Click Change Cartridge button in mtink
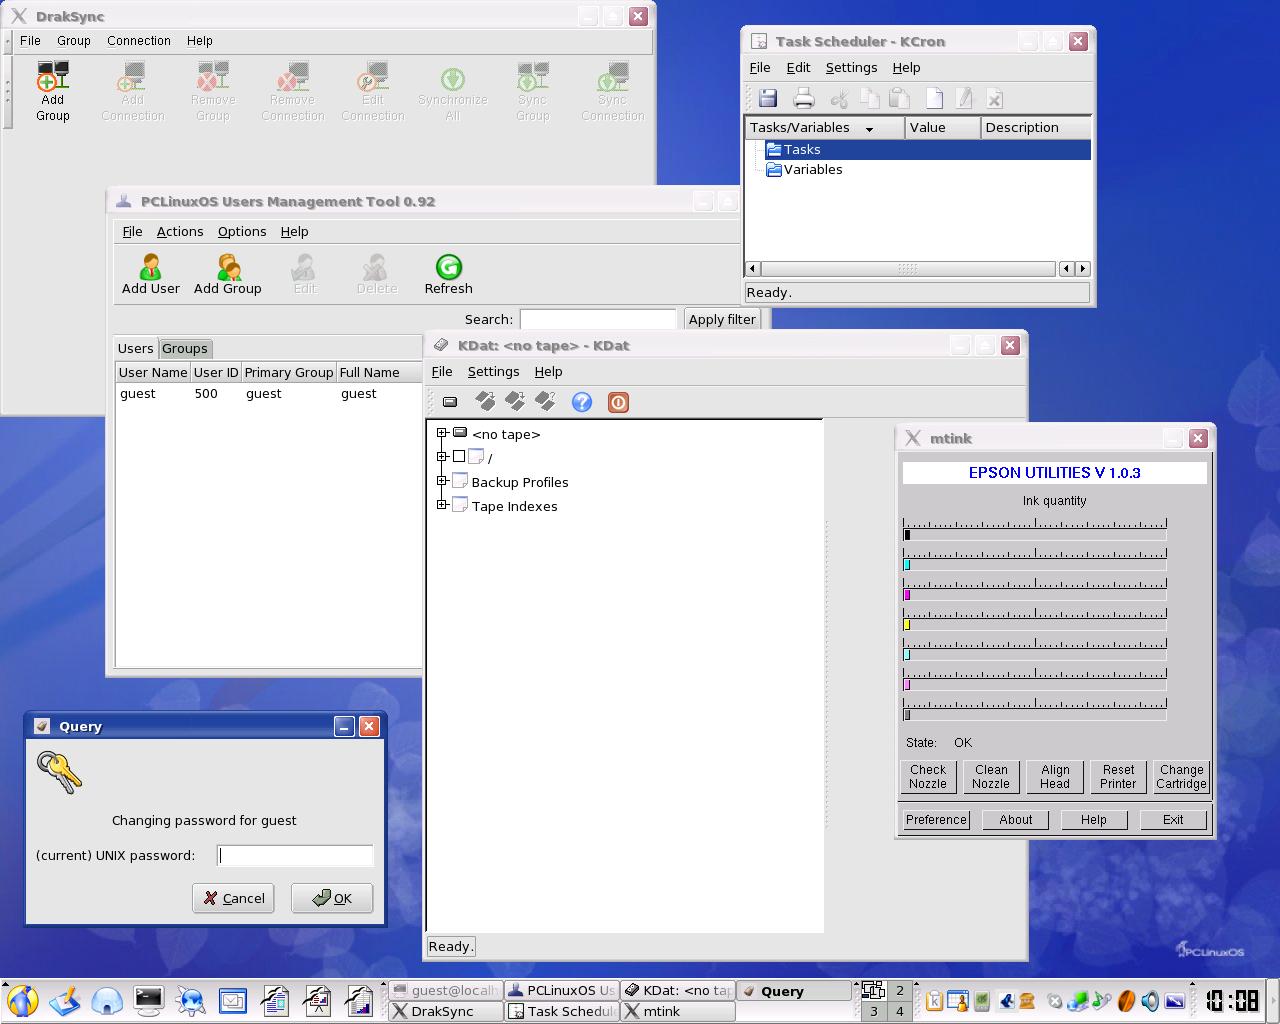 1181,777
